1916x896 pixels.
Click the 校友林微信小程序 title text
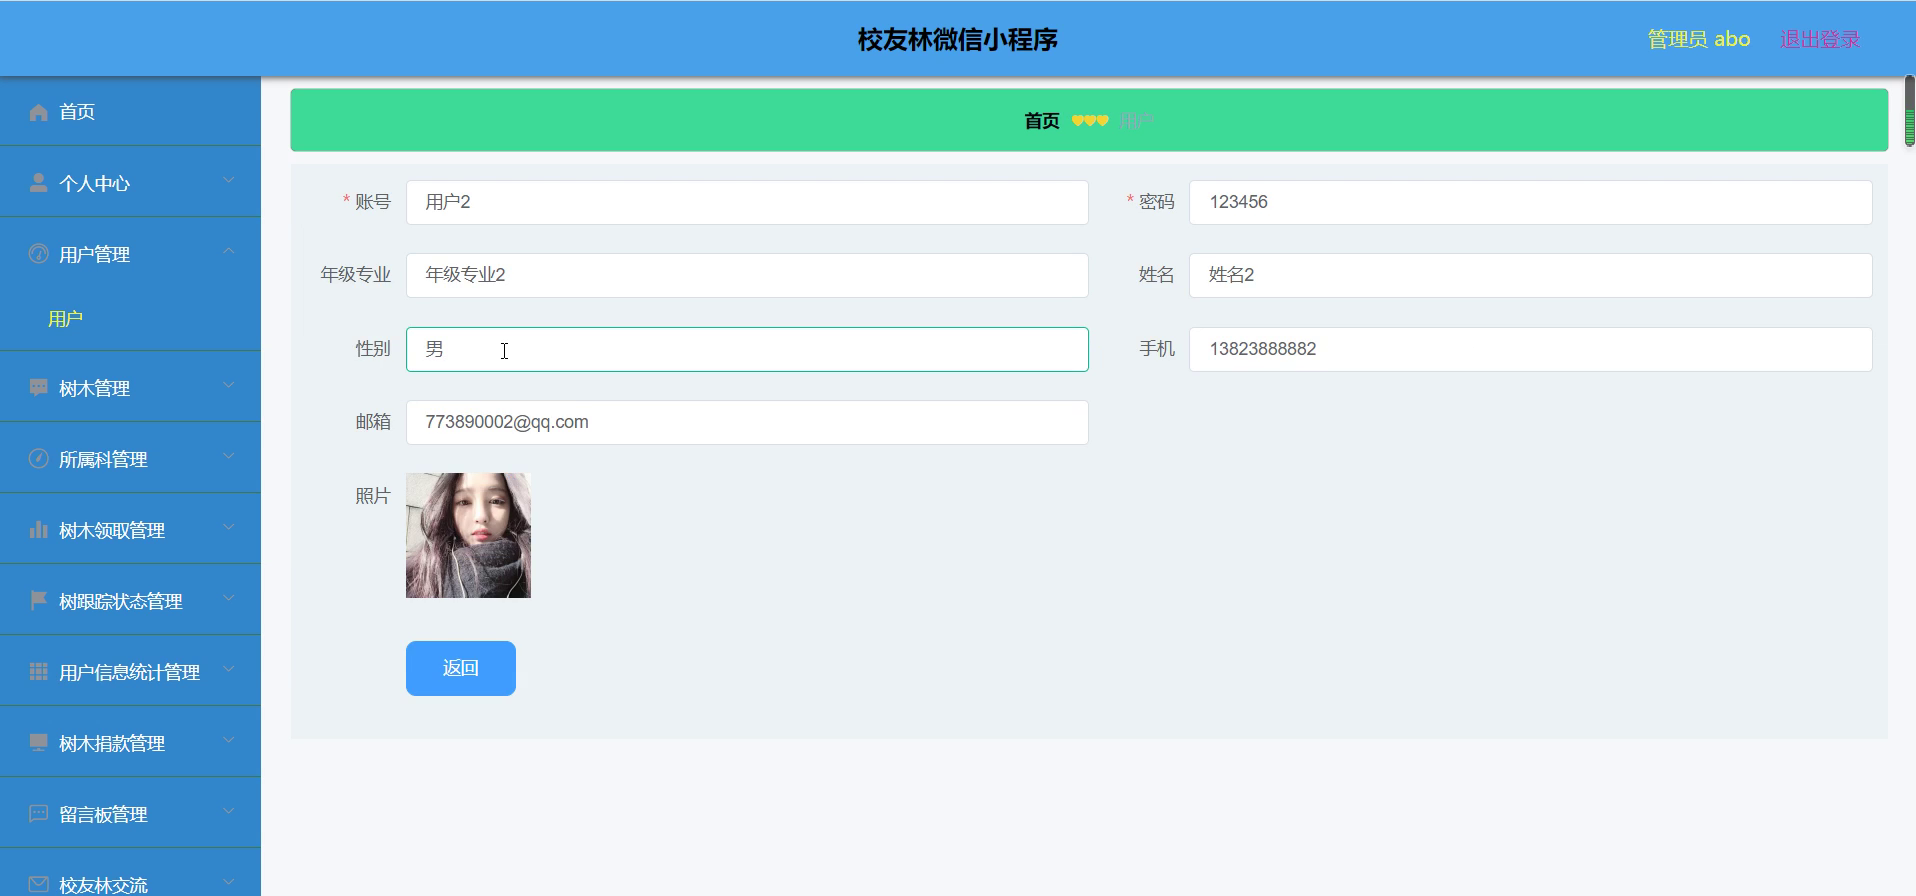(x=957, y=39)
